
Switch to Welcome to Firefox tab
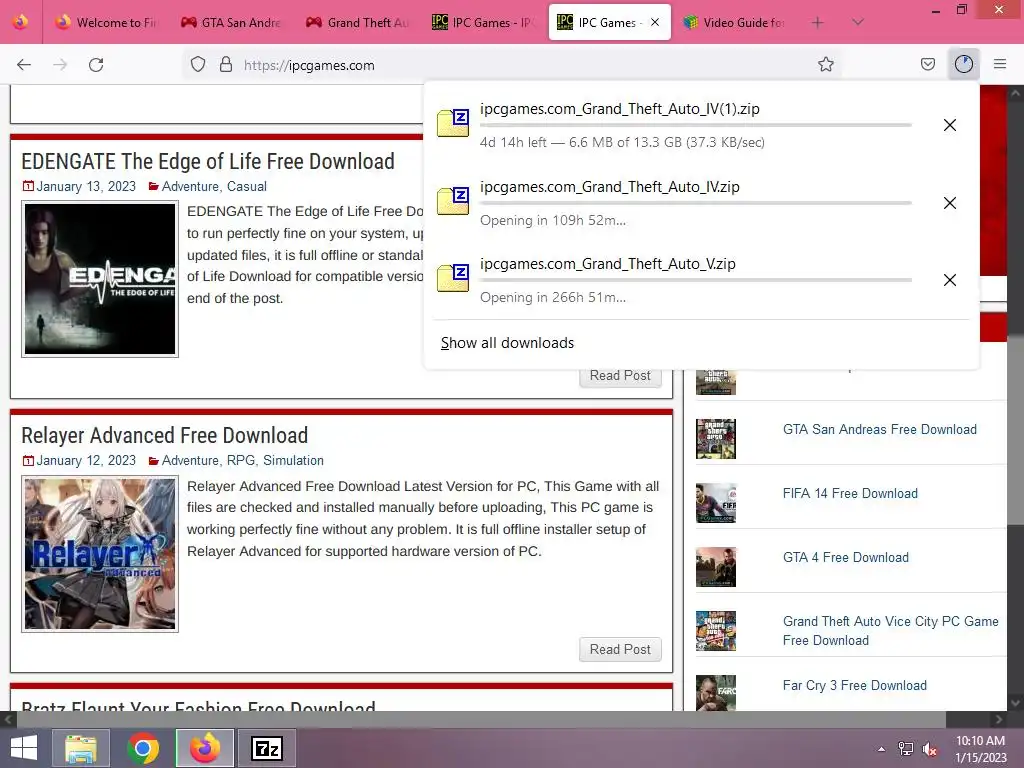click(106, 22)
